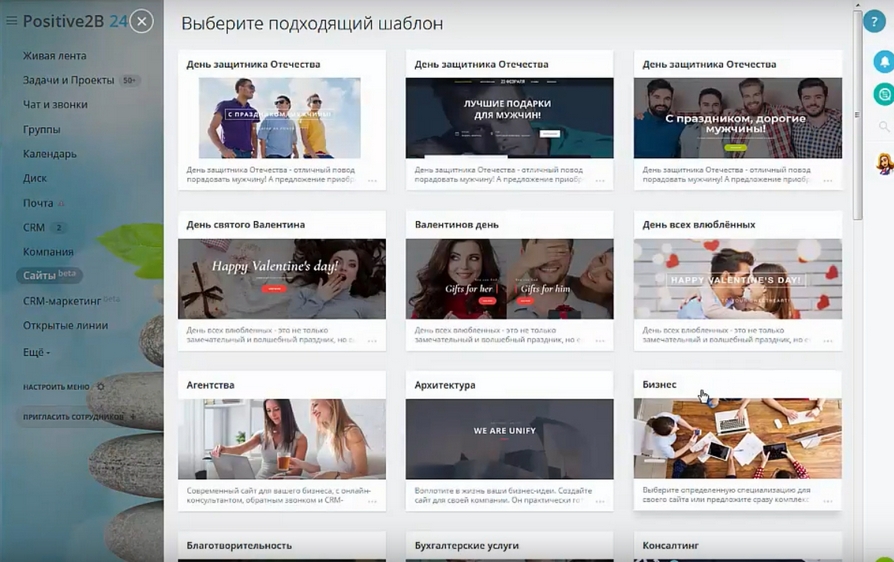Open the notifications bell icon
894x562 pixels.
[884, 62]
